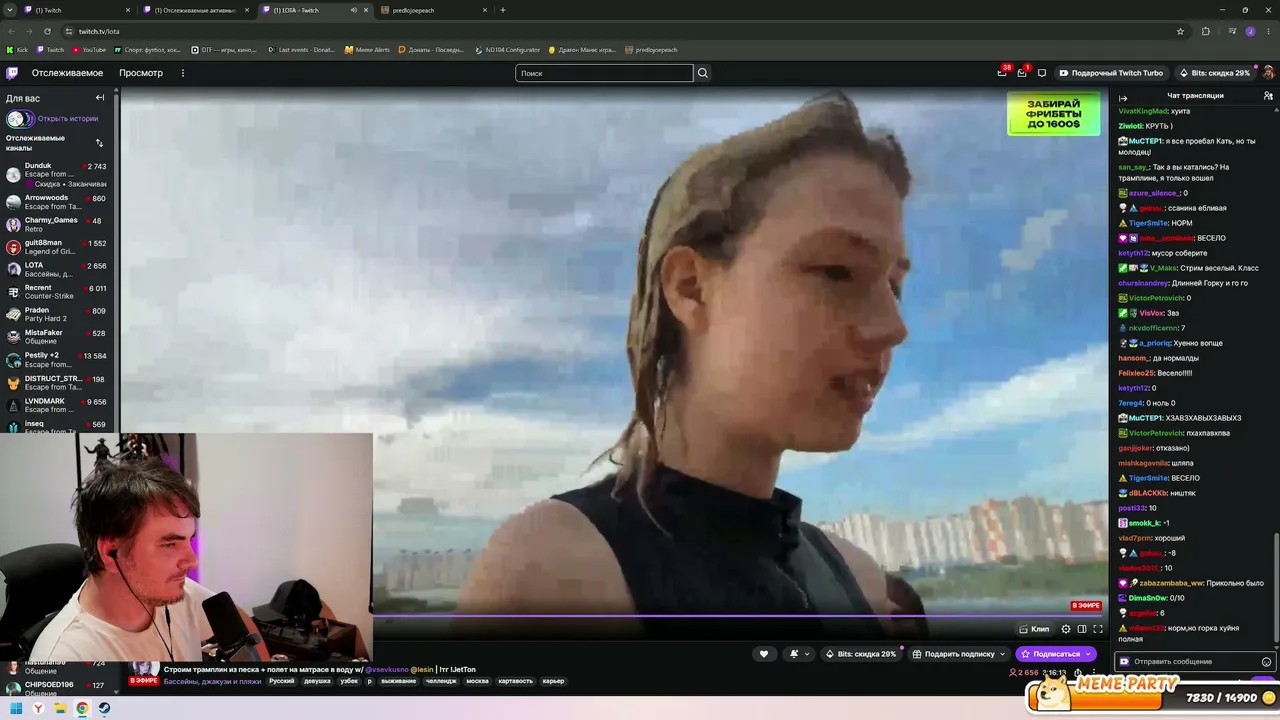
Task: Switch the player to fullscreen
Action: [1098, 629]
